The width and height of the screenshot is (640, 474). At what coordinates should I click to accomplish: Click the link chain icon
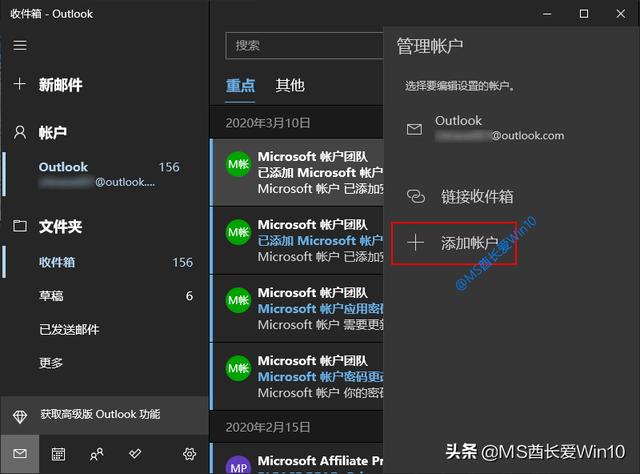tap(416, 196)
